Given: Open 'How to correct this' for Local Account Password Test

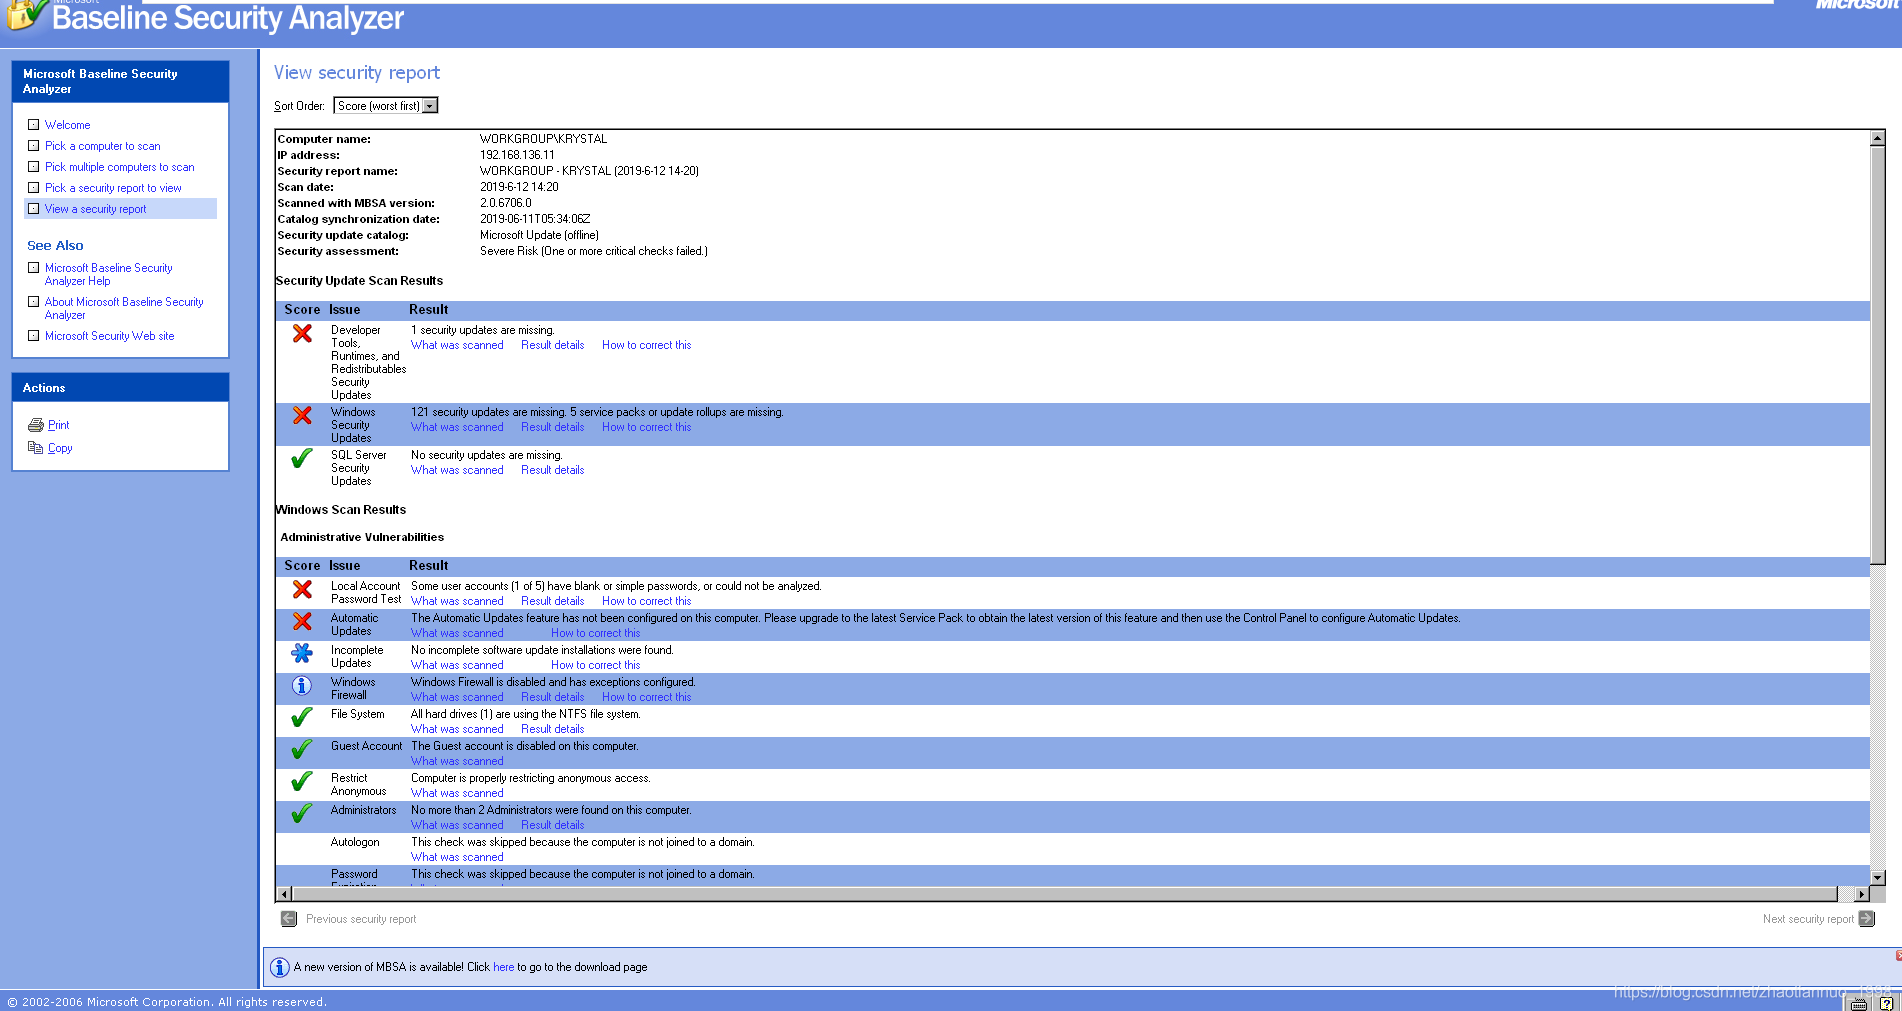Looking at the screenshot, I should click(646, 601).
